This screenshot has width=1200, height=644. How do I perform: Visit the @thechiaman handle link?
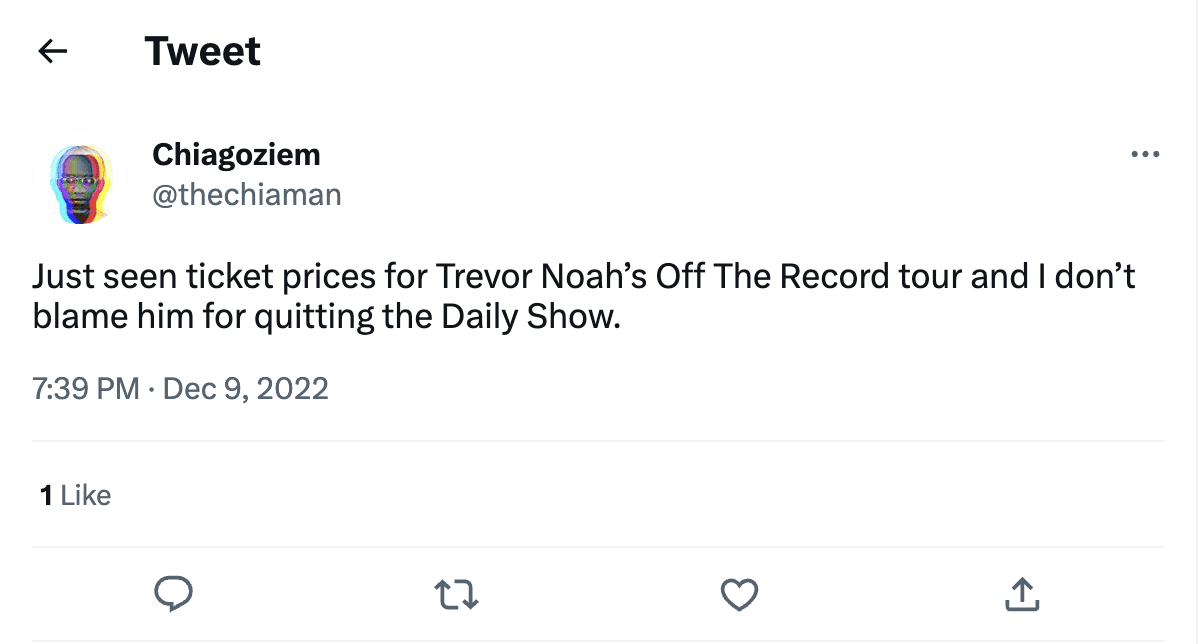pyautogui.click(x=246, y=194)
